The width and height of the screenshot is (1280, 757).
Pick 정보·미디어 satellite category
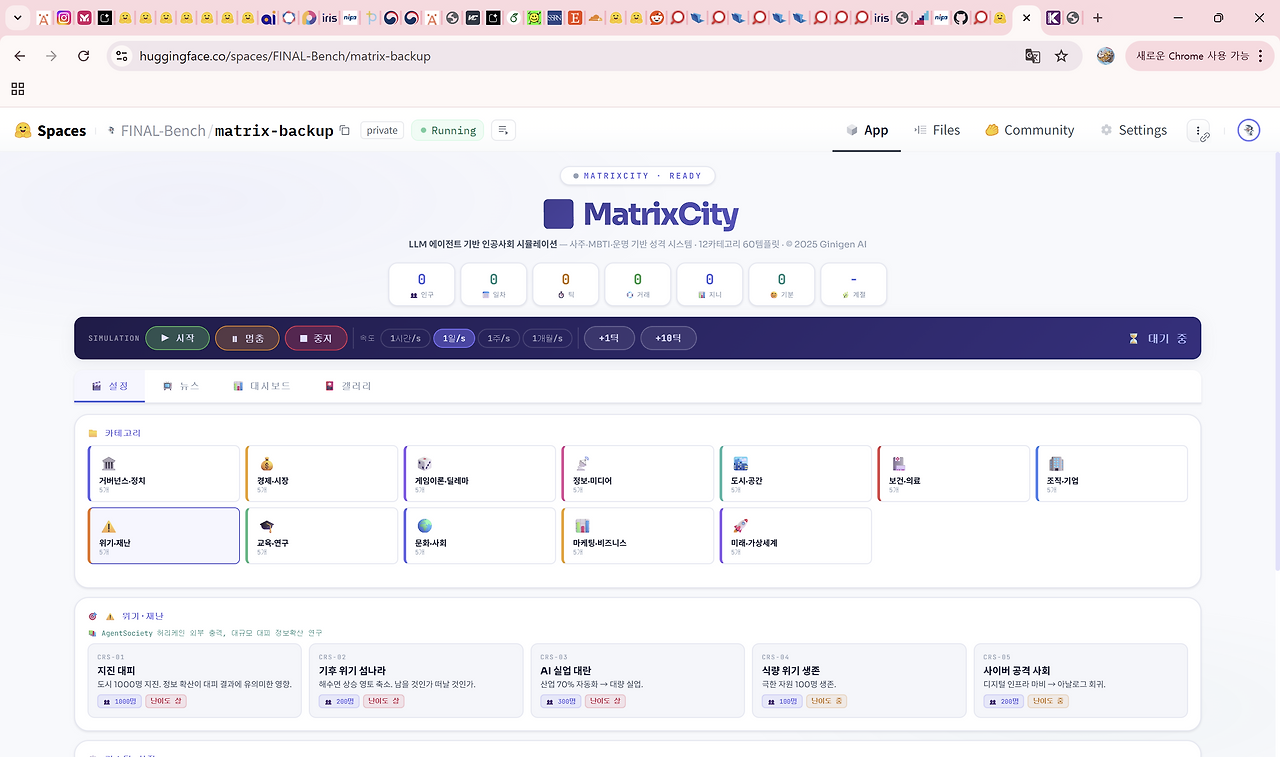[638, 473]
